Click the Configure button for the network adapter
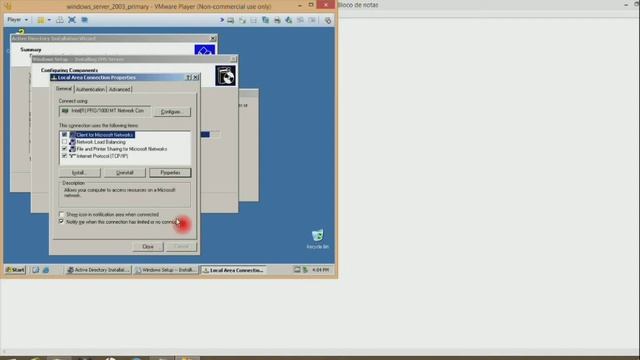 tap(172, 111)
